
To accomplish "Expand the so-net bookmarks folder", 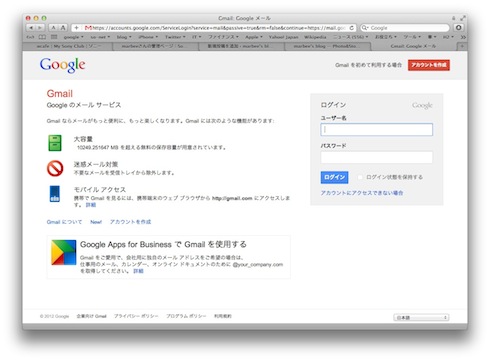I will tap(100, 37).
